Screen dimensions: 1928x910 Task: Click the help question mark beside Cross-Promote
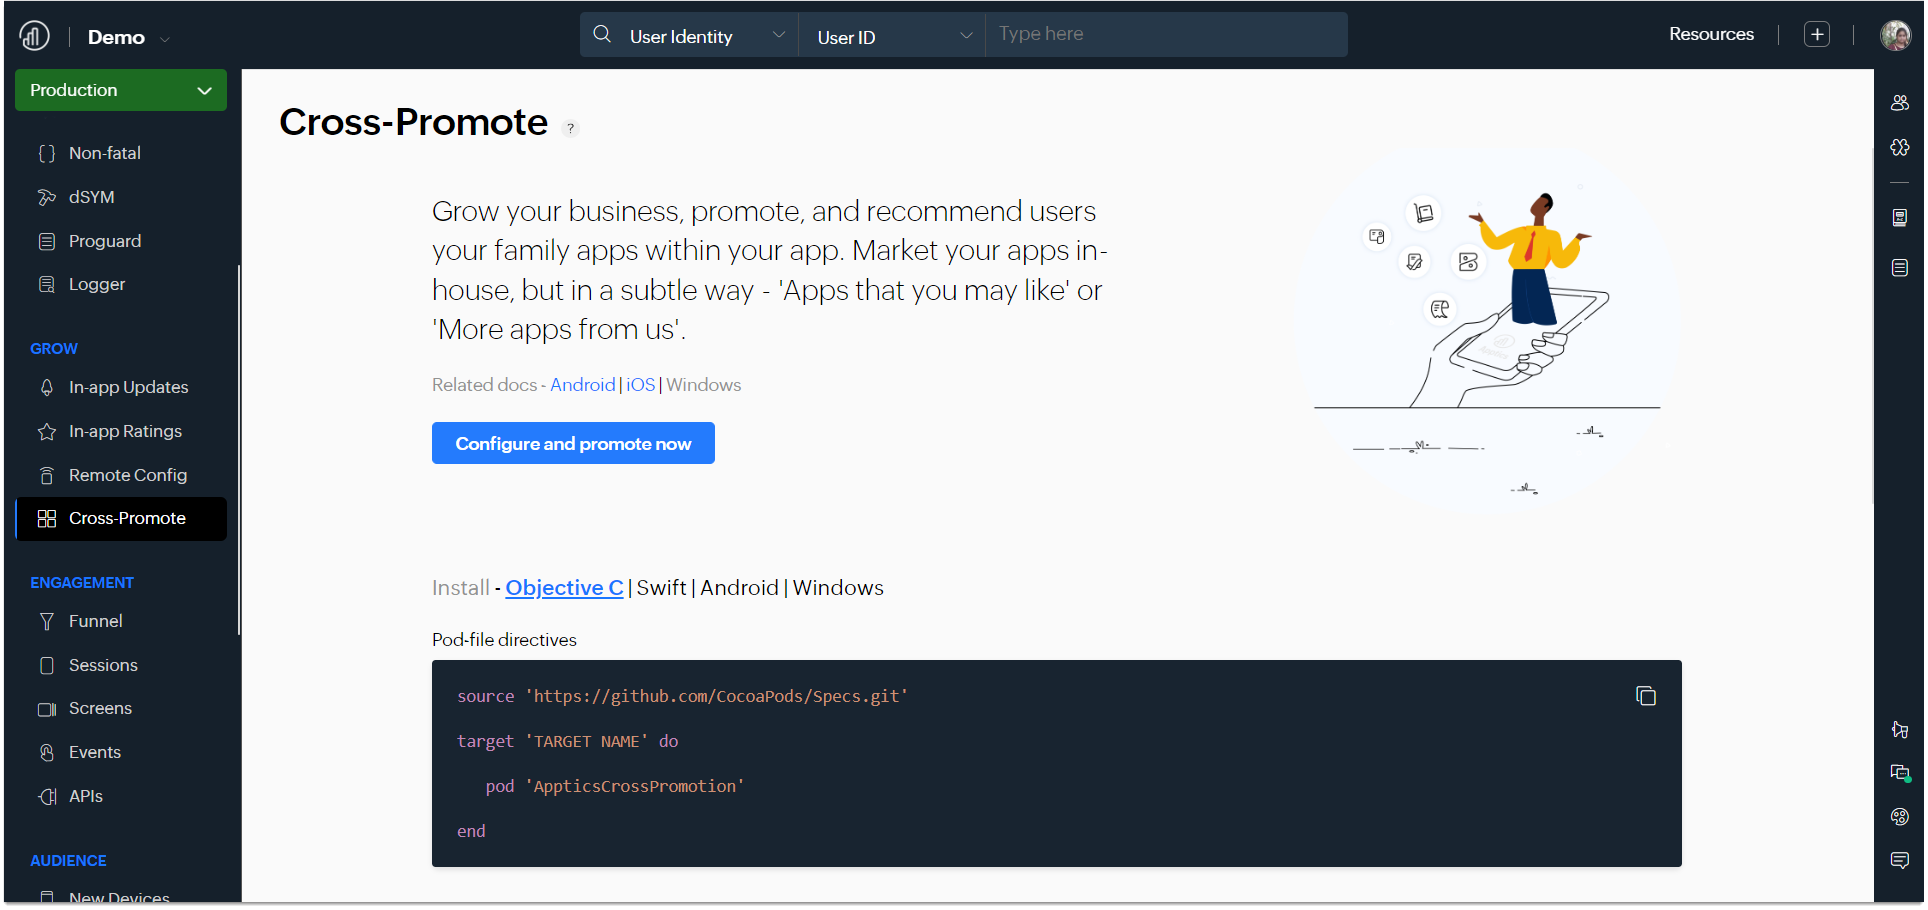pos(570,128)
